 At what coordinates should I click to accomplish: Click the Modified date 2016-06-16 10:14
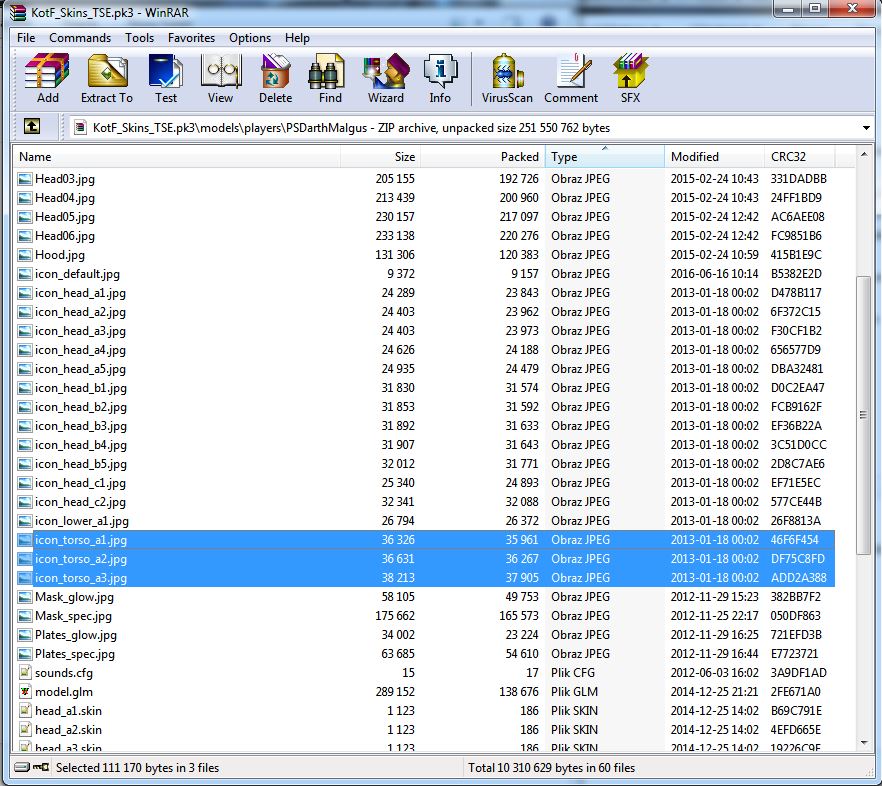pyautogui.click(x=714, y=274)
